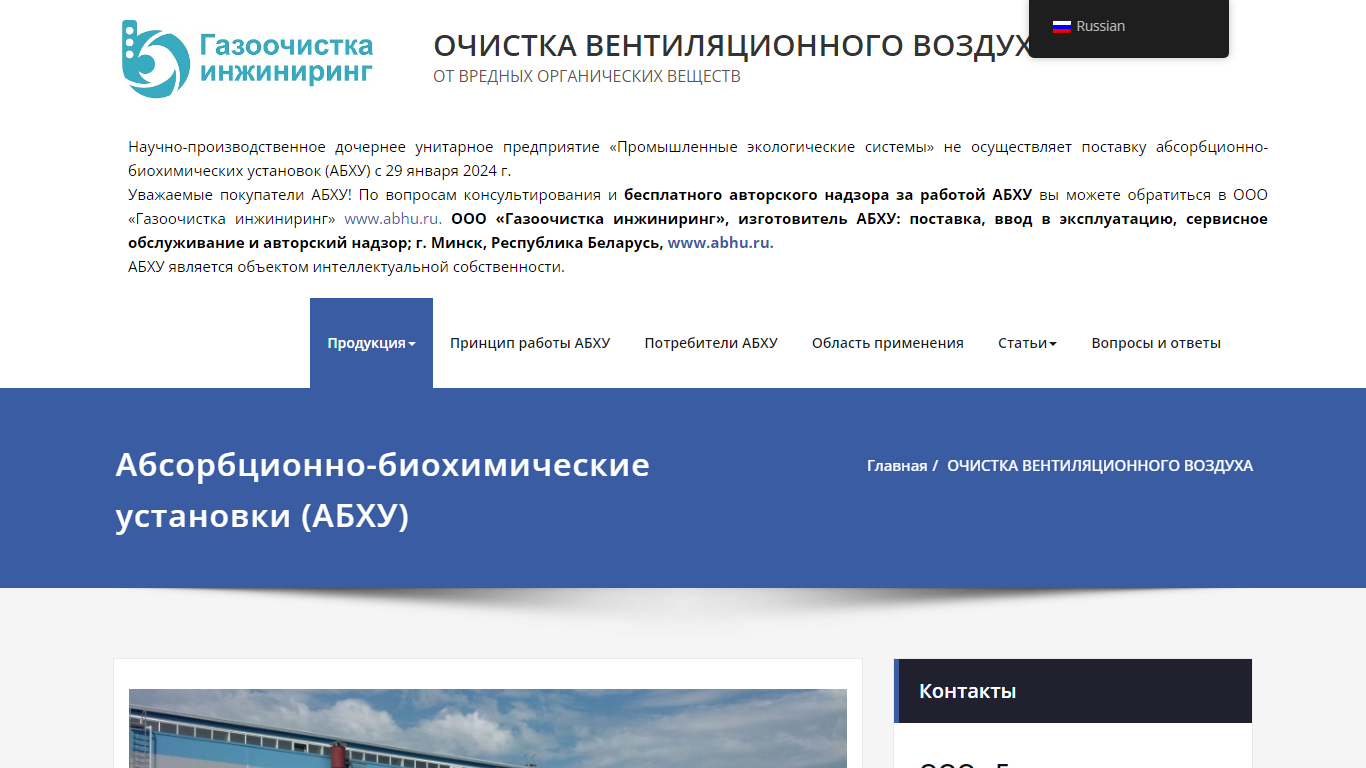Open Вопросы и ответы page
Viewport: 1366px width, 768px height.
click(x=1156, y=343)
